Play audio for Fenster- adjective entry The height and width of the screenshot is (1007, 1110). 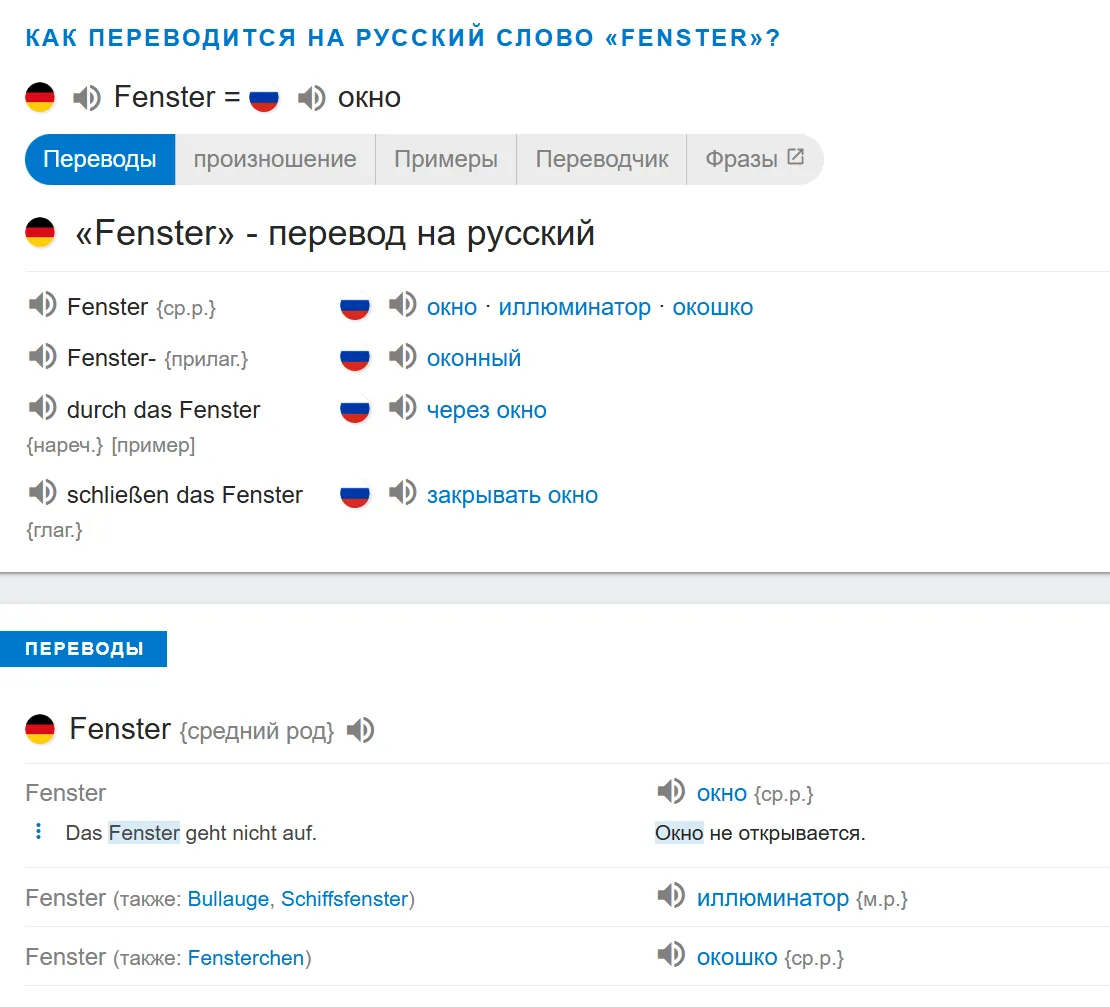coord(42,356)
